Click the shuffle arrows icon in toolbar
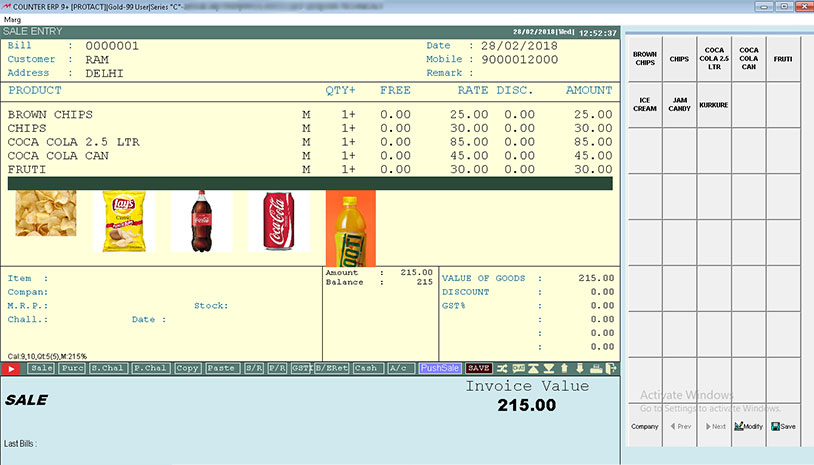This screenshot has height=465, width=814. [502, 368]
